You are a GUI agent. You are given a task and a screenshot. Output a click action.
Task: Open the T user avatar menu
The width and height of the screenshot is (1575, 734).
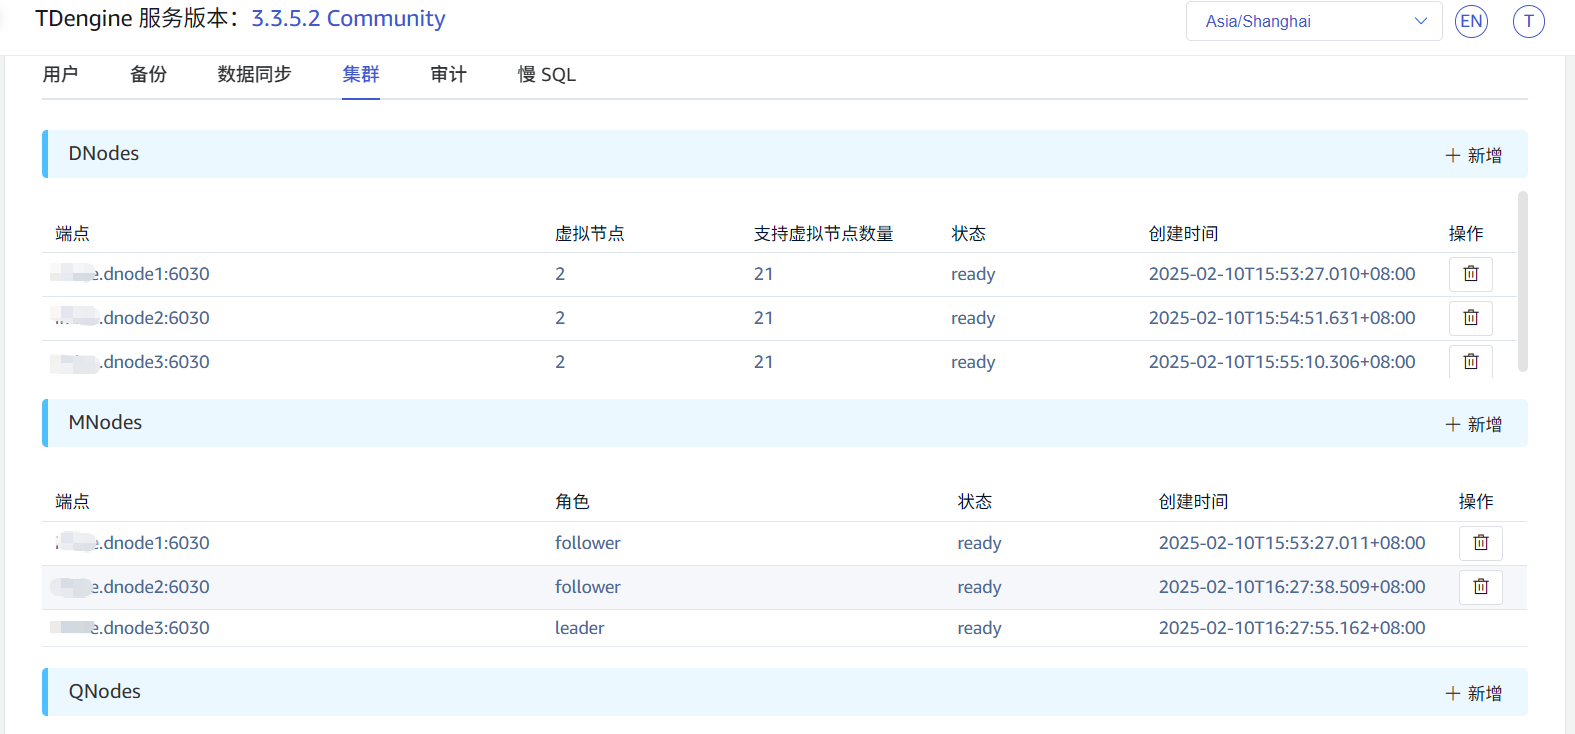point(1528,21)
